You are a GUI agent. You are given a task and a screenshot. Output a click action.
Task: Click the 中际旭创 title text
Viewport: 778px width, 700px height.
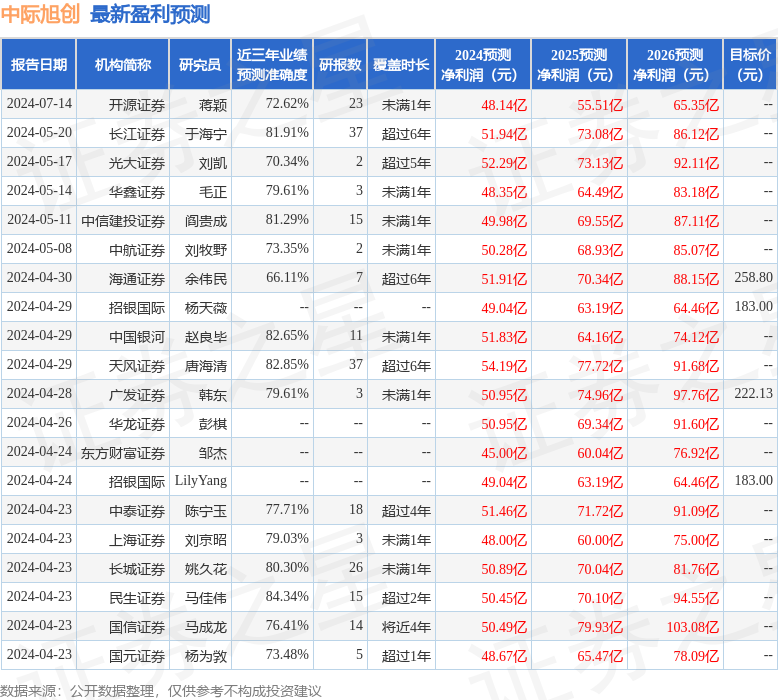(40, 14)
